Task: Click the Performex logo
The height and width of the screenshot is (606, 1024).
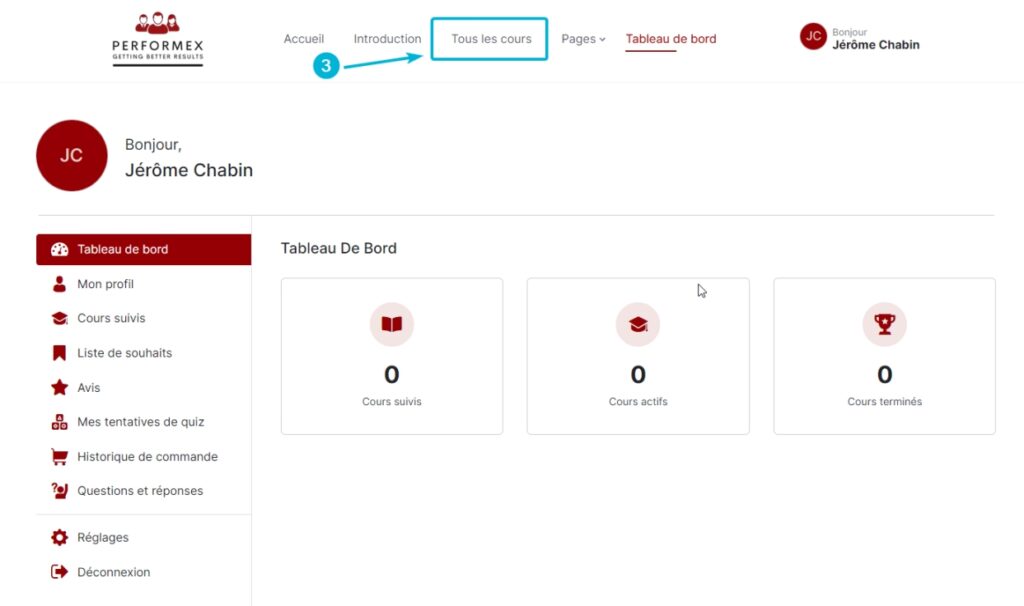Action: click(157, 39)
